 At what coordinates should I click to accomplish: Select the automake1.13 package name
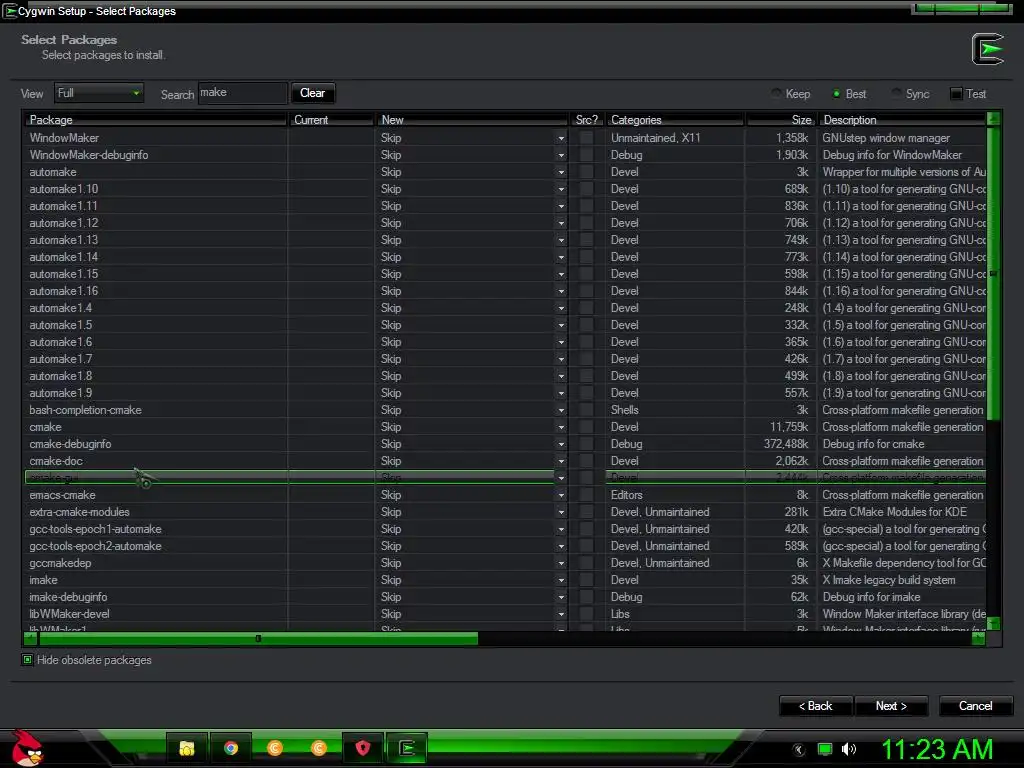(x=64, y=240)
